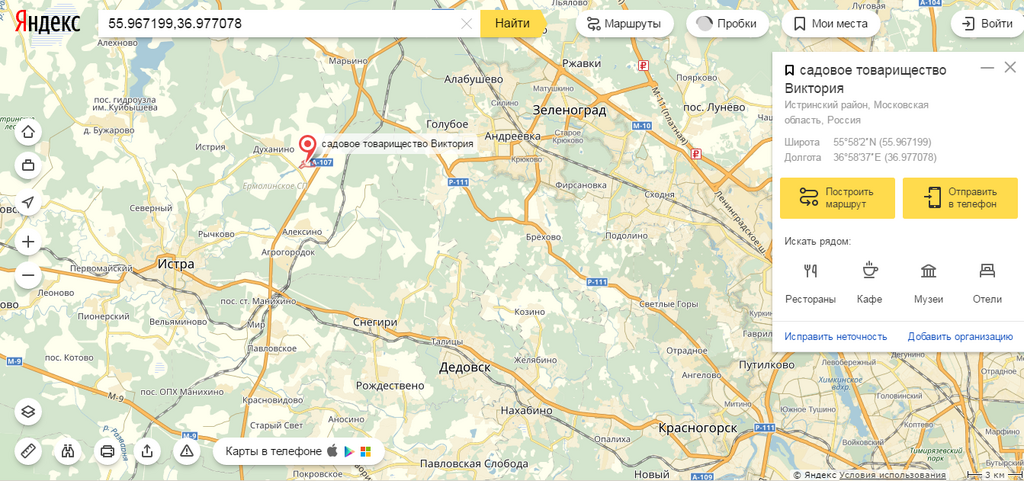This screenshot has width=1024, height=481.
Task: Toggle the Пробки traffic layer
Action: point(727,24)
